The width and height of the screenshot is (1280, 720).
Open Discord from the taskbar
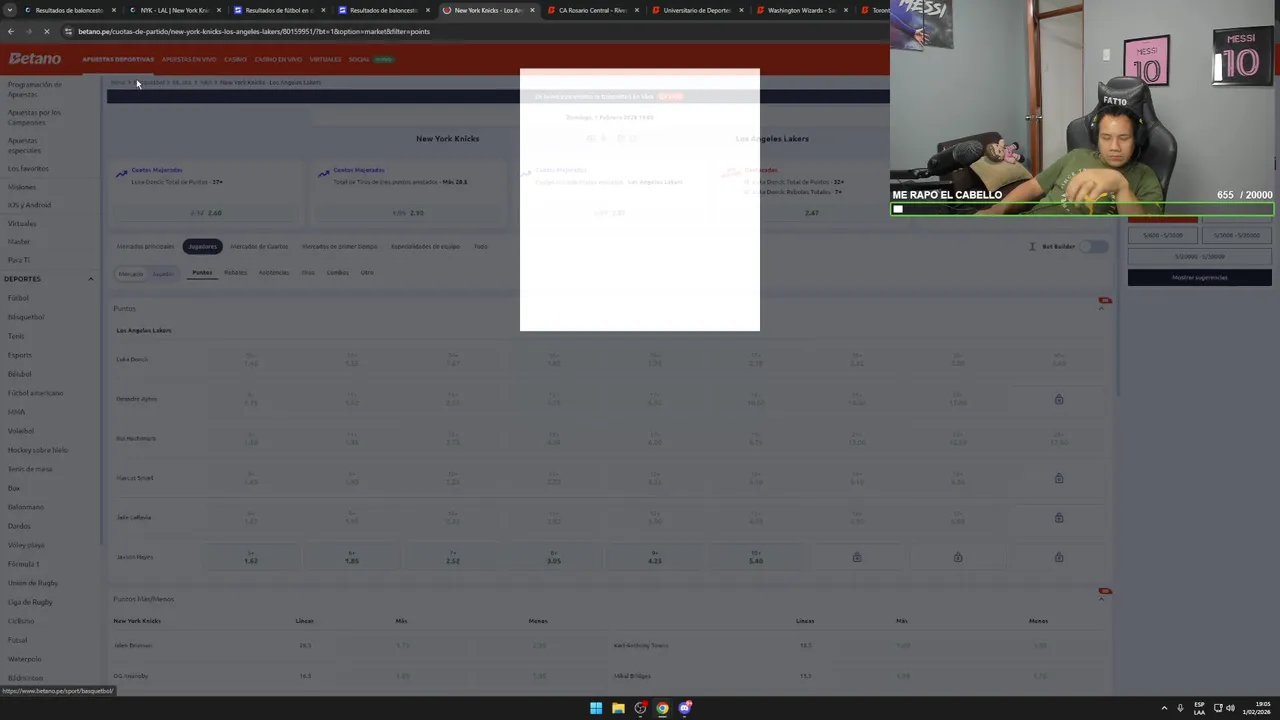[x=685, y=708]
